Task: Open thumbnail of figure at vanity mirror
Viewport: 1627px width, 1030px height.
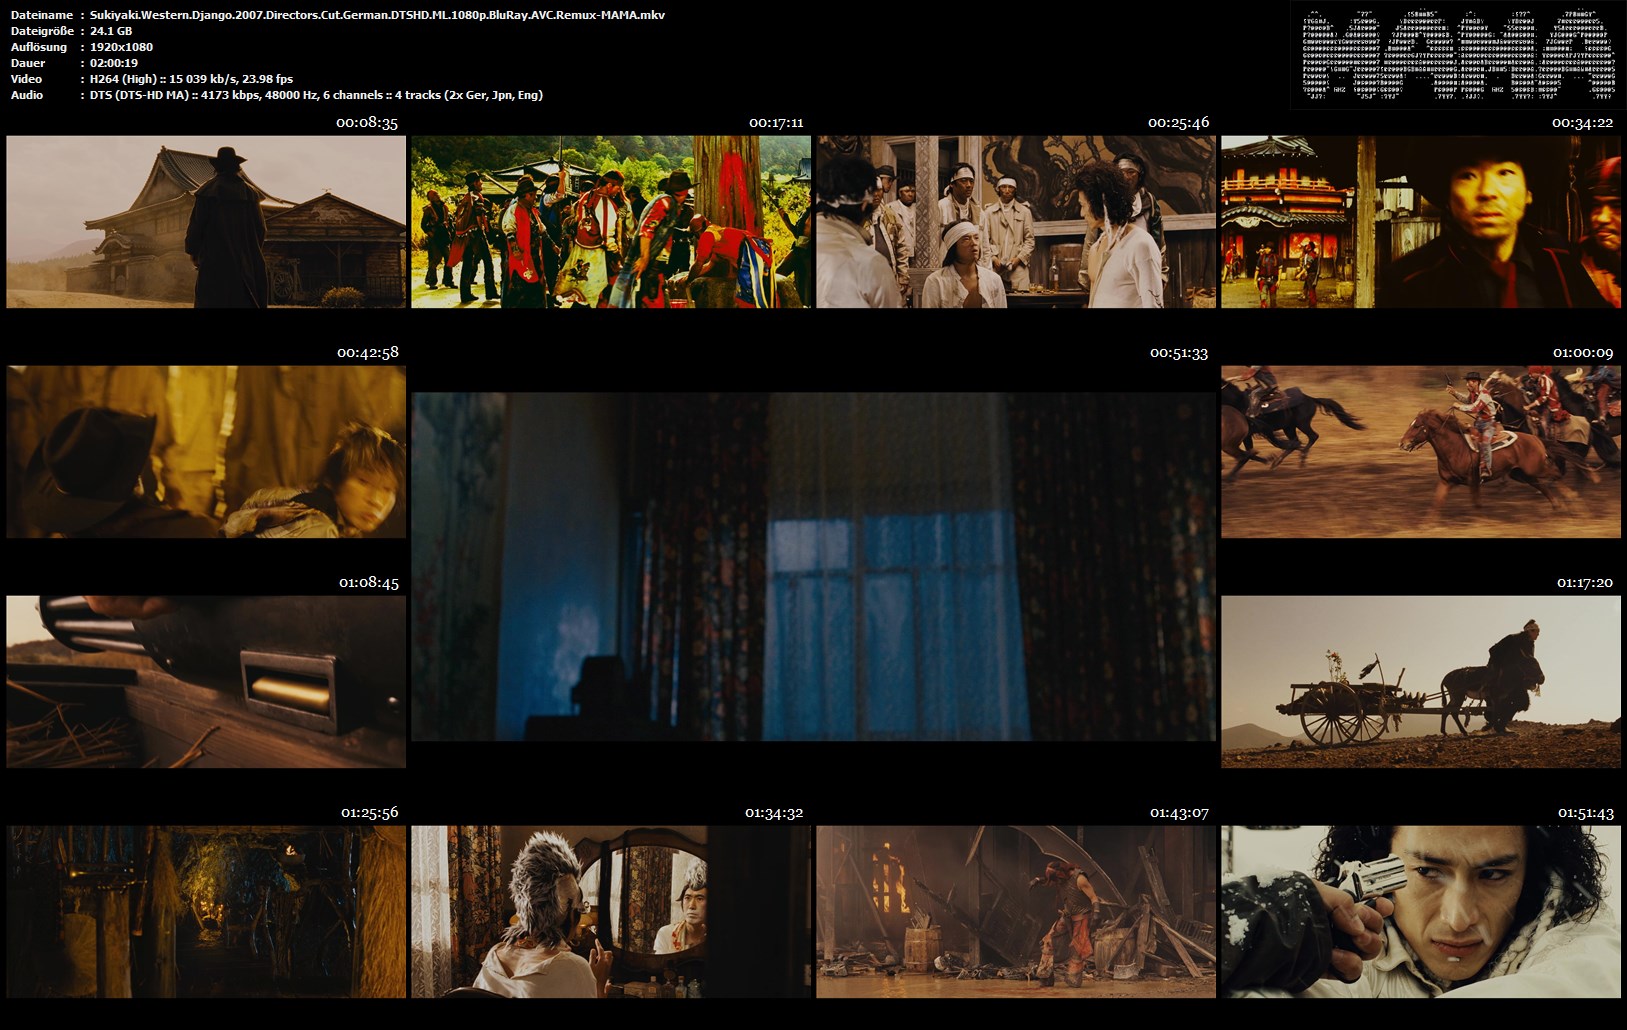Action: coord(611,912)
